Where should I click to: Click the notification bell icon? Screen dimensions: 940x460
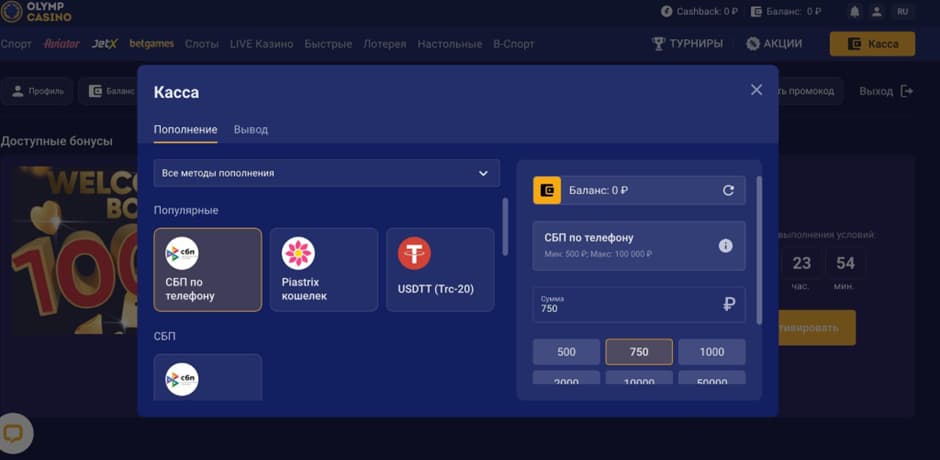coord(854,12)
